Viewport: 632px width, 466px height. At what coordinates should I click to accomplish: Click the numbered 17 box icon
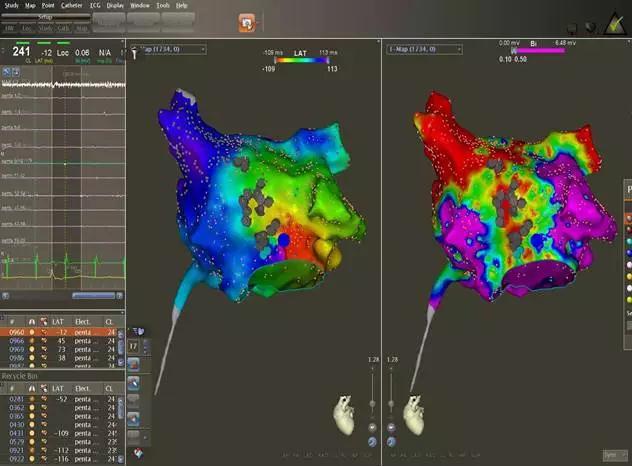click(133, 346)
